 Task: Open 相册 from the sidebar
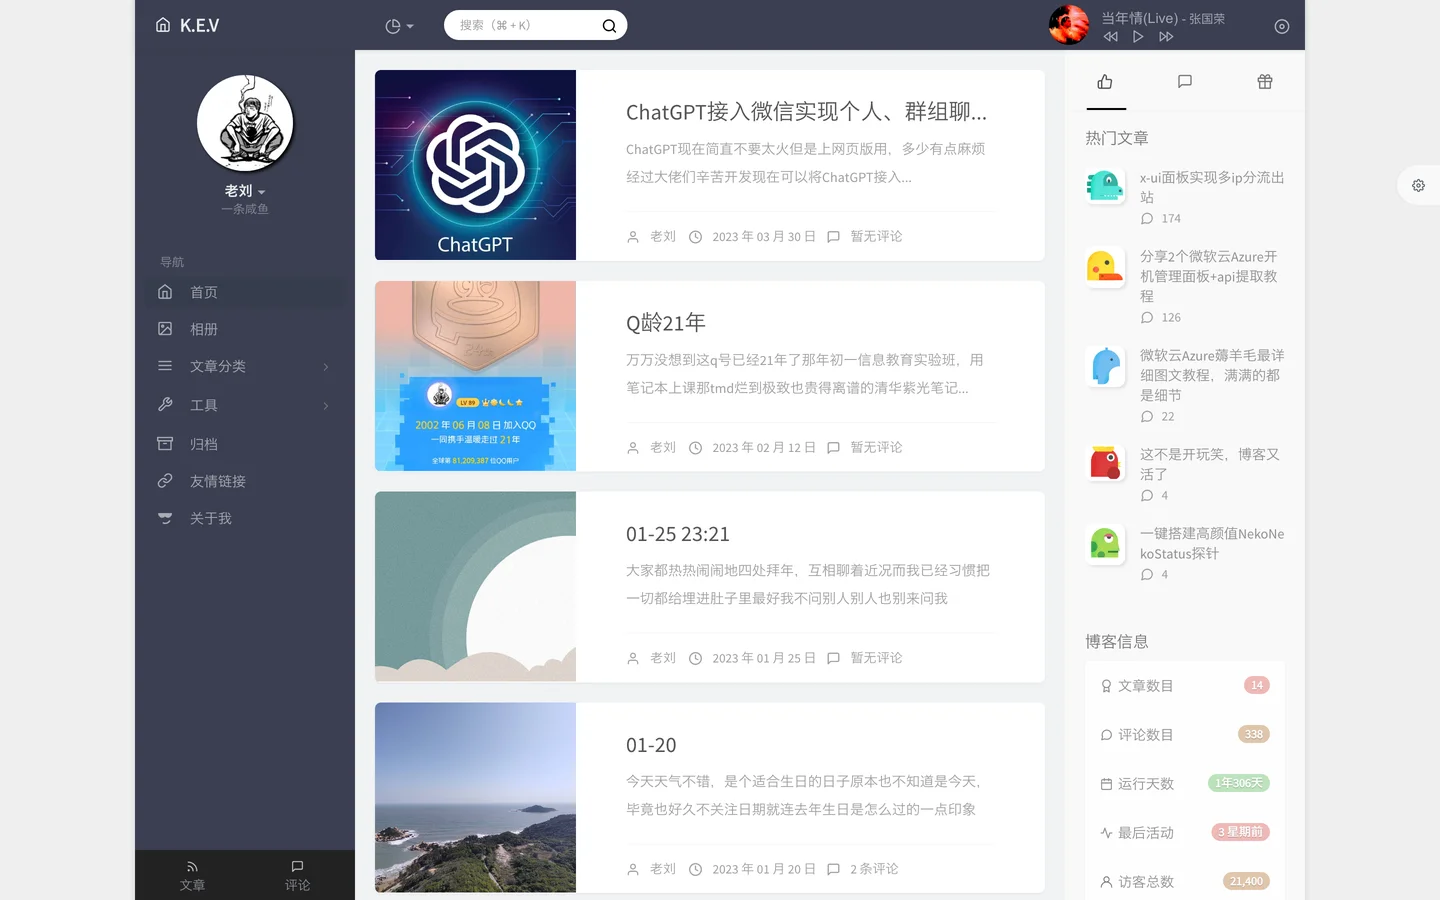(245, 329)
